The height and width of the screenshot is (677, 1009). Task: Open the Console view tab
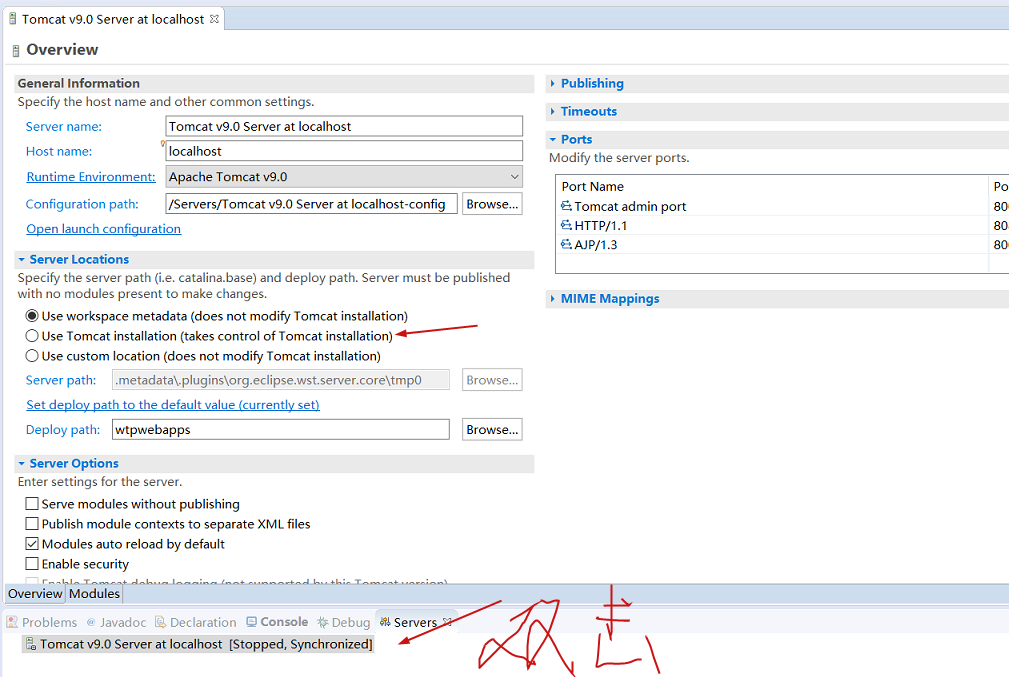pos(277,622)
